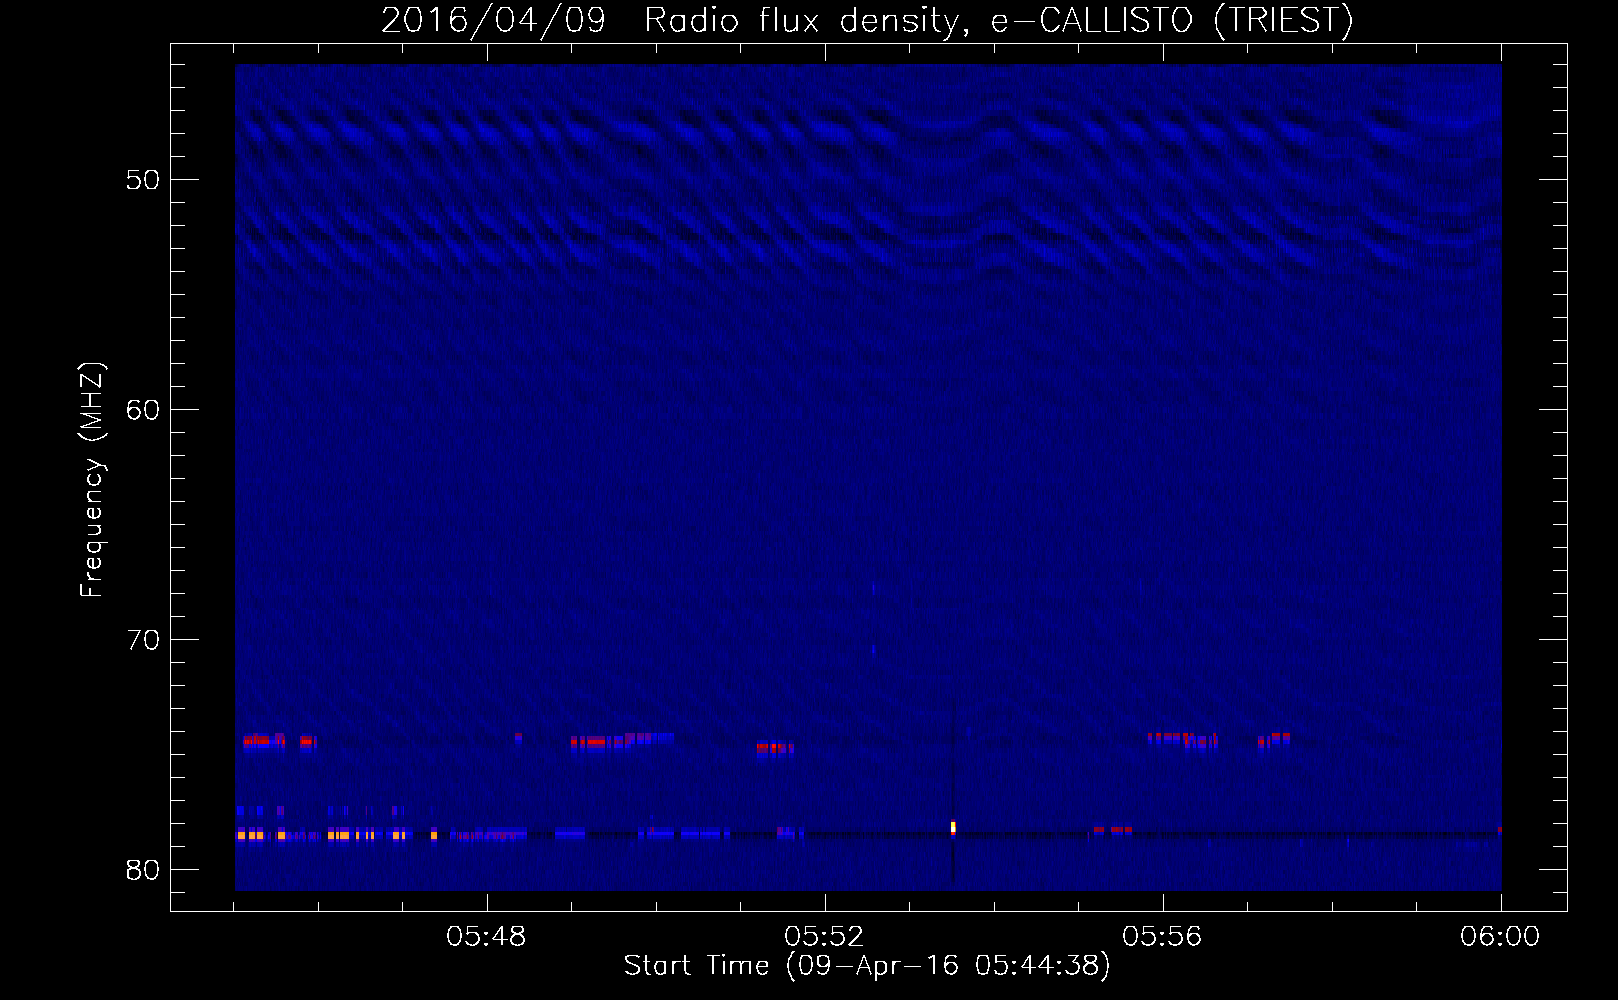The image size is (1618, 1000).
Task: Click the 05:52 time tick label
Action: [825, 937]
